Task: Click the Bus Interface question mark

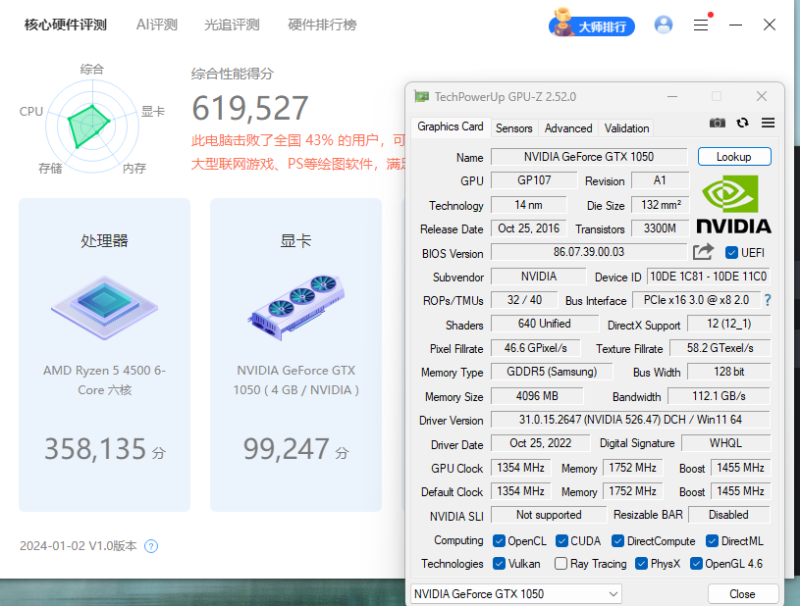Action: [767, 300]
